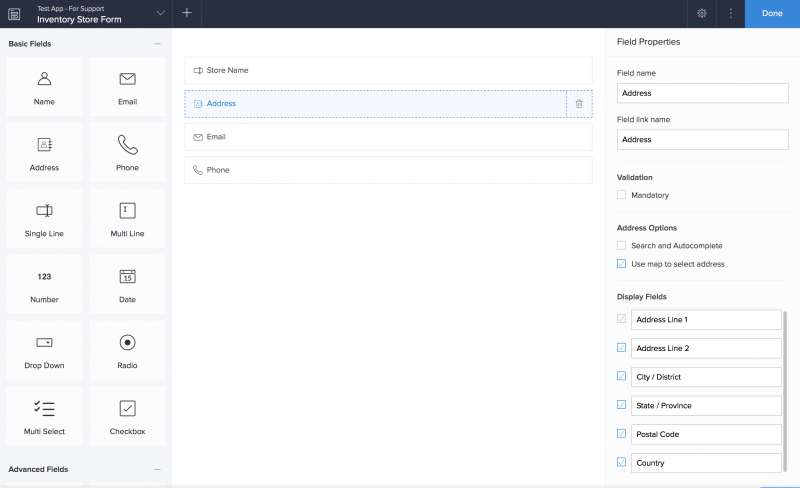Click the Name field icon

pos(44,79)
